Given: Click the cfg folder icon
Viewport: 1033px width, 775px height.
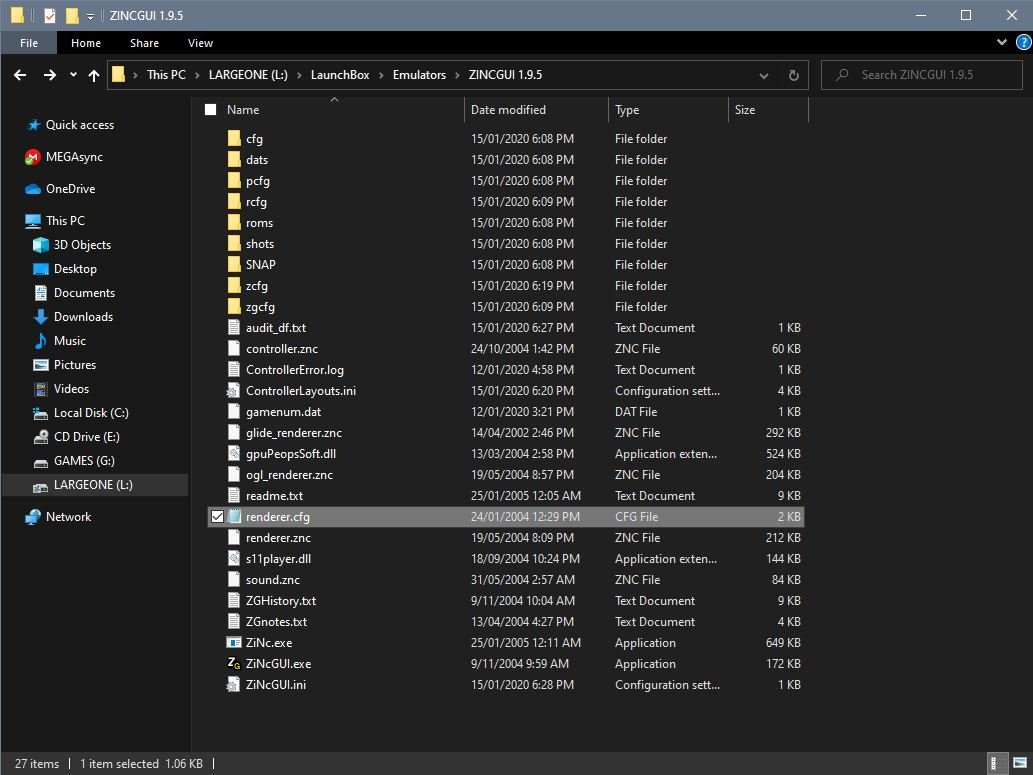Looking at the screenshot, I should (x=234, y=138).
